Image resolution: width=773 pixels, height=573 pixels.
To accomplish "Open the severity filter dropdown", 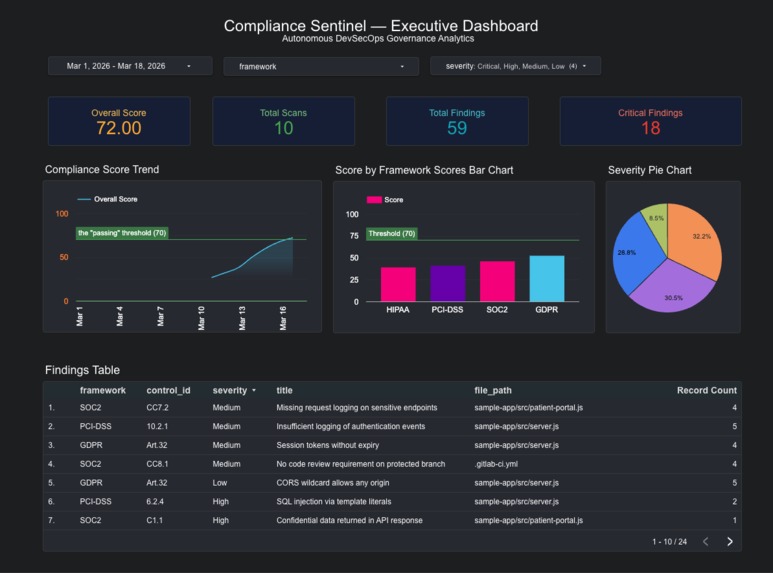I will (x=515, y=66).
